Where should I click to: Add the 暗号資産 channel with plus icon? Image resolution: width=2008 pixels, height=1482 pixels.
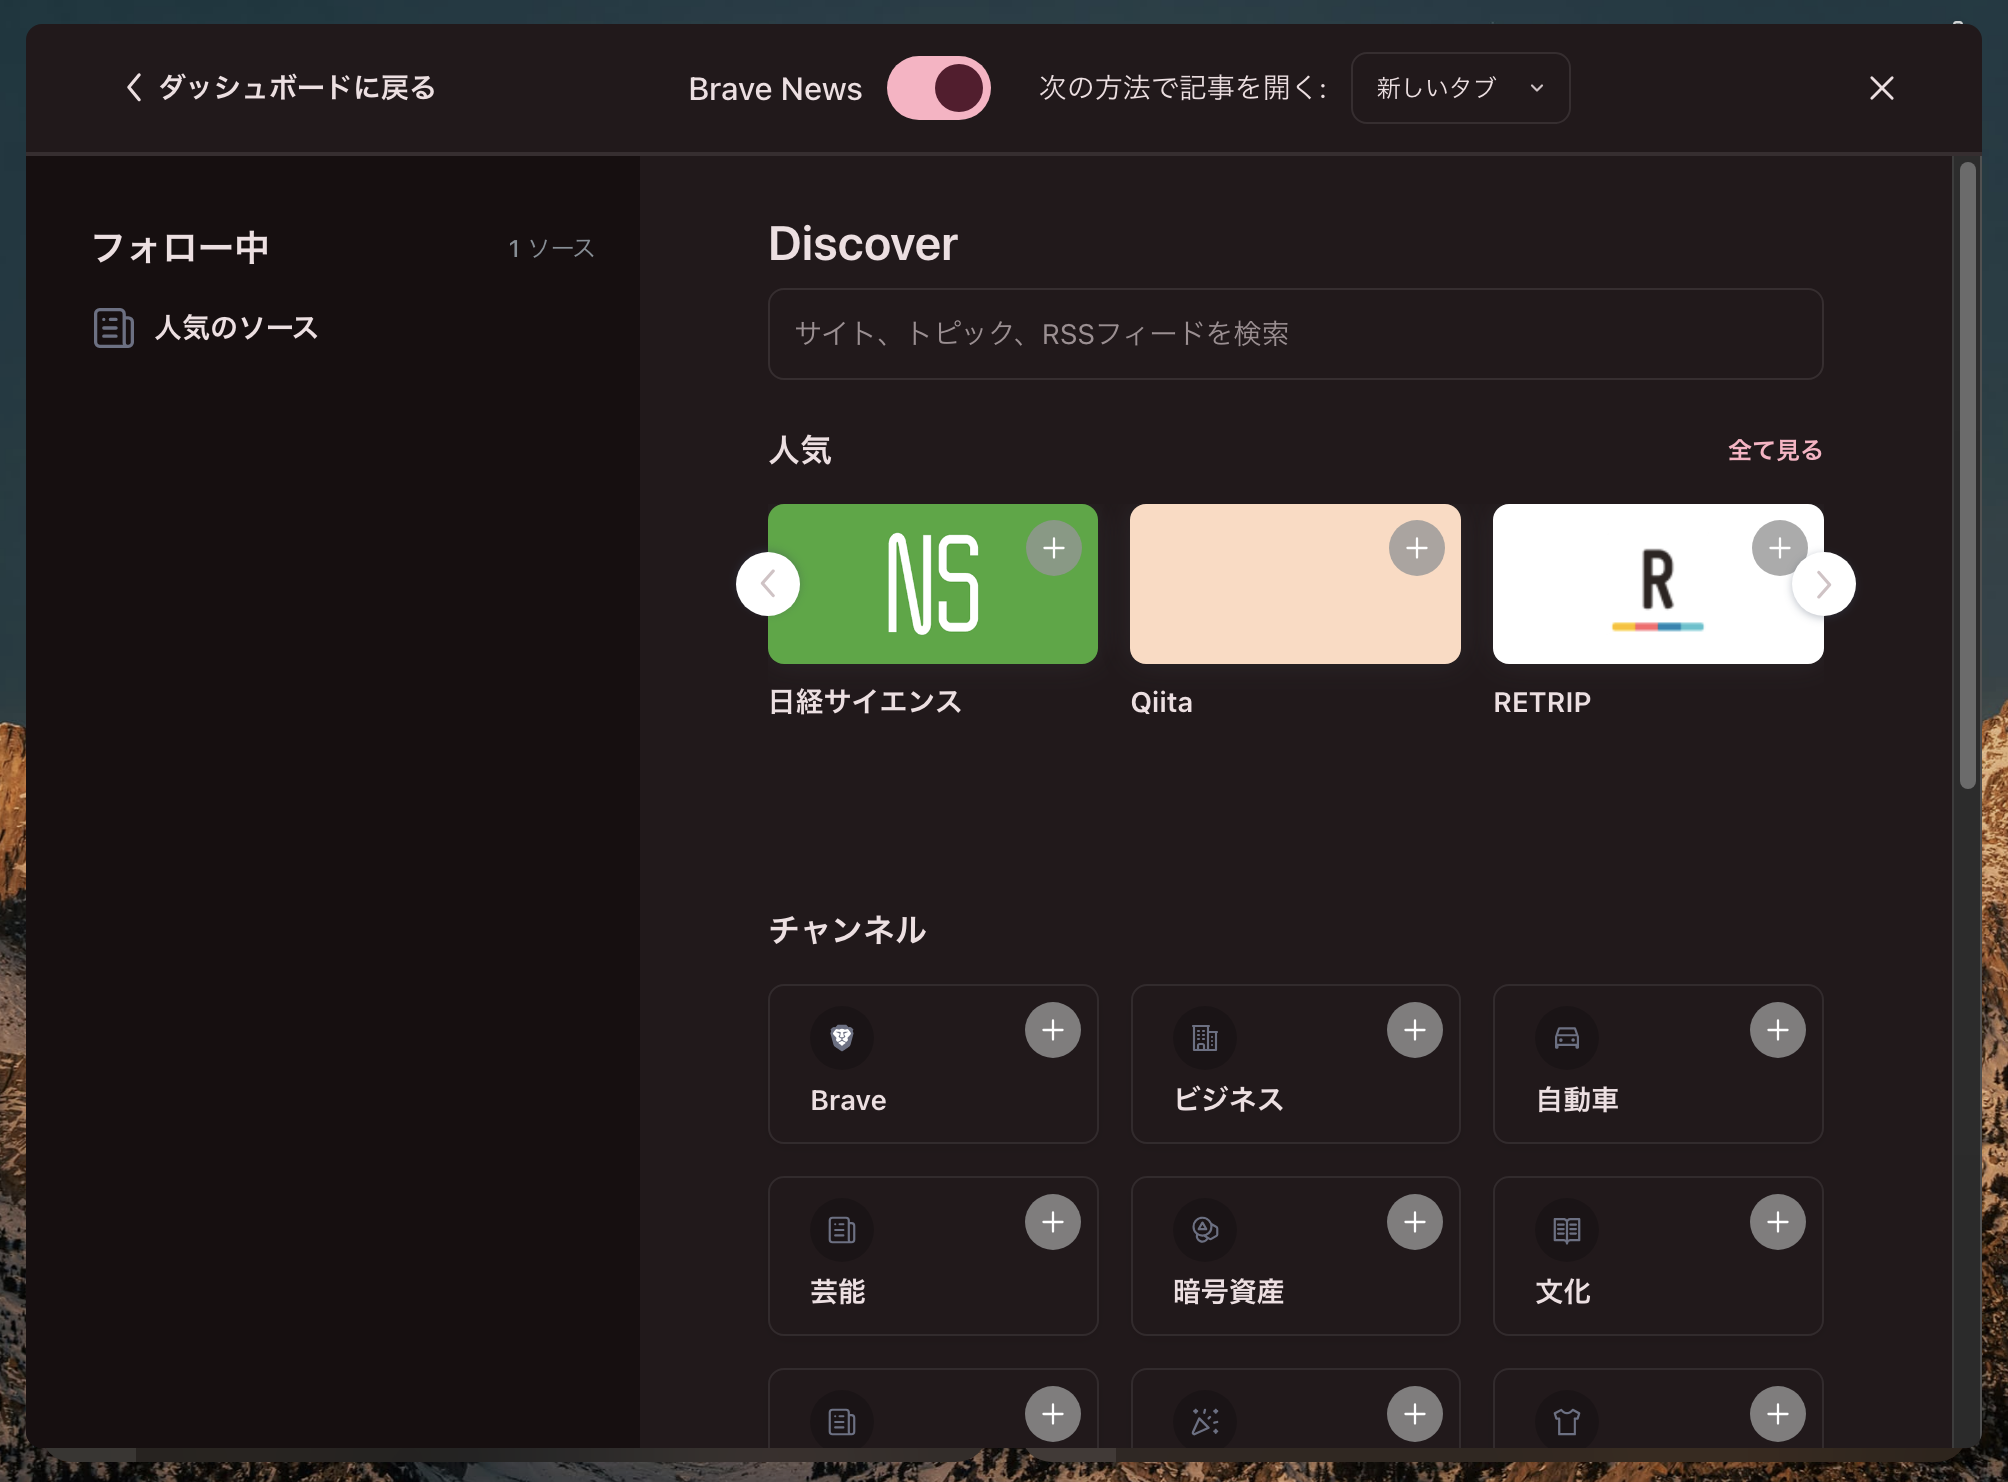1415,1222
